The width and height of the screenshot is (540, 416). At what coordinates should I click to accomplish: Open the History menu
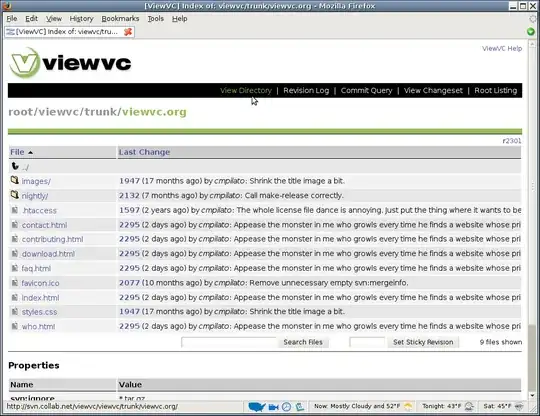tap(81, 19)
